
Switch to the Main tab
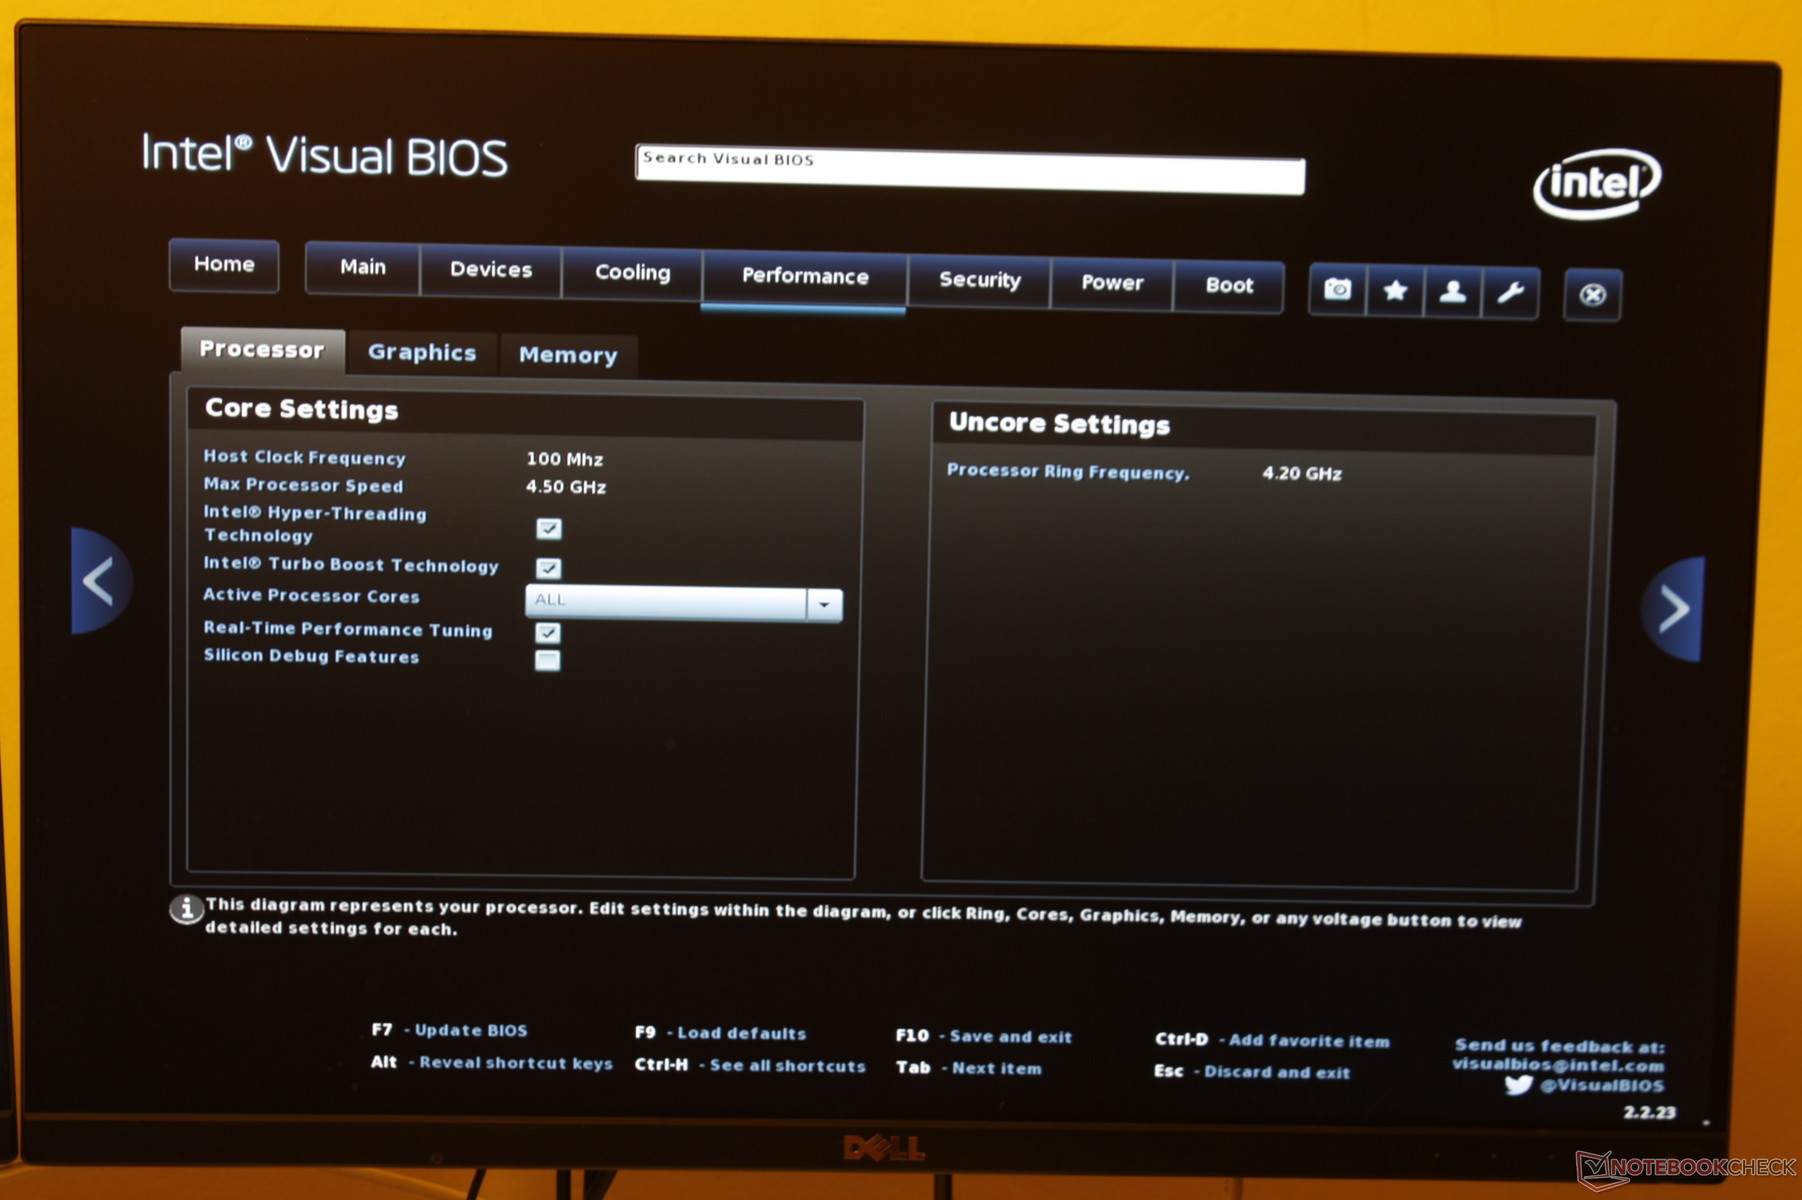[x=362, y=267]
